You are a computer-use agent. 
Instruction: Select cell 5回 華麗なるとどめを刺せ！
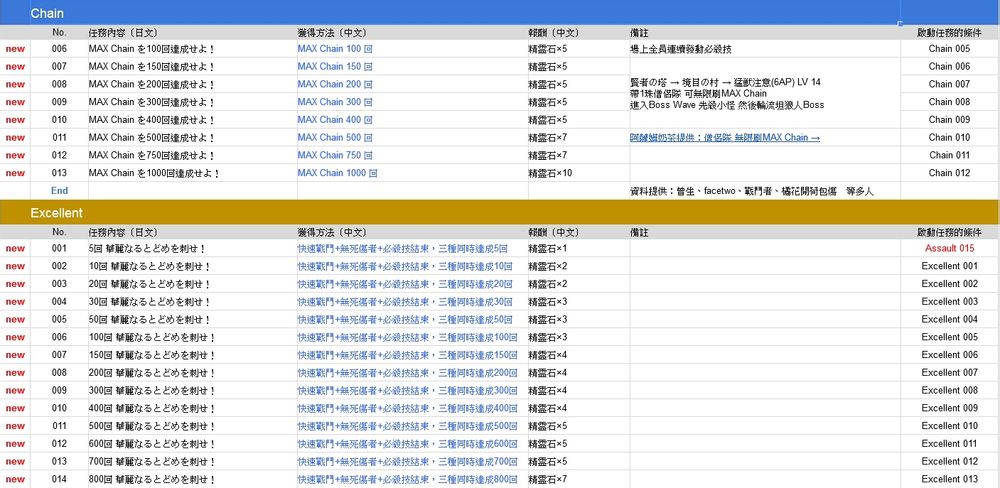coord(193,248)
